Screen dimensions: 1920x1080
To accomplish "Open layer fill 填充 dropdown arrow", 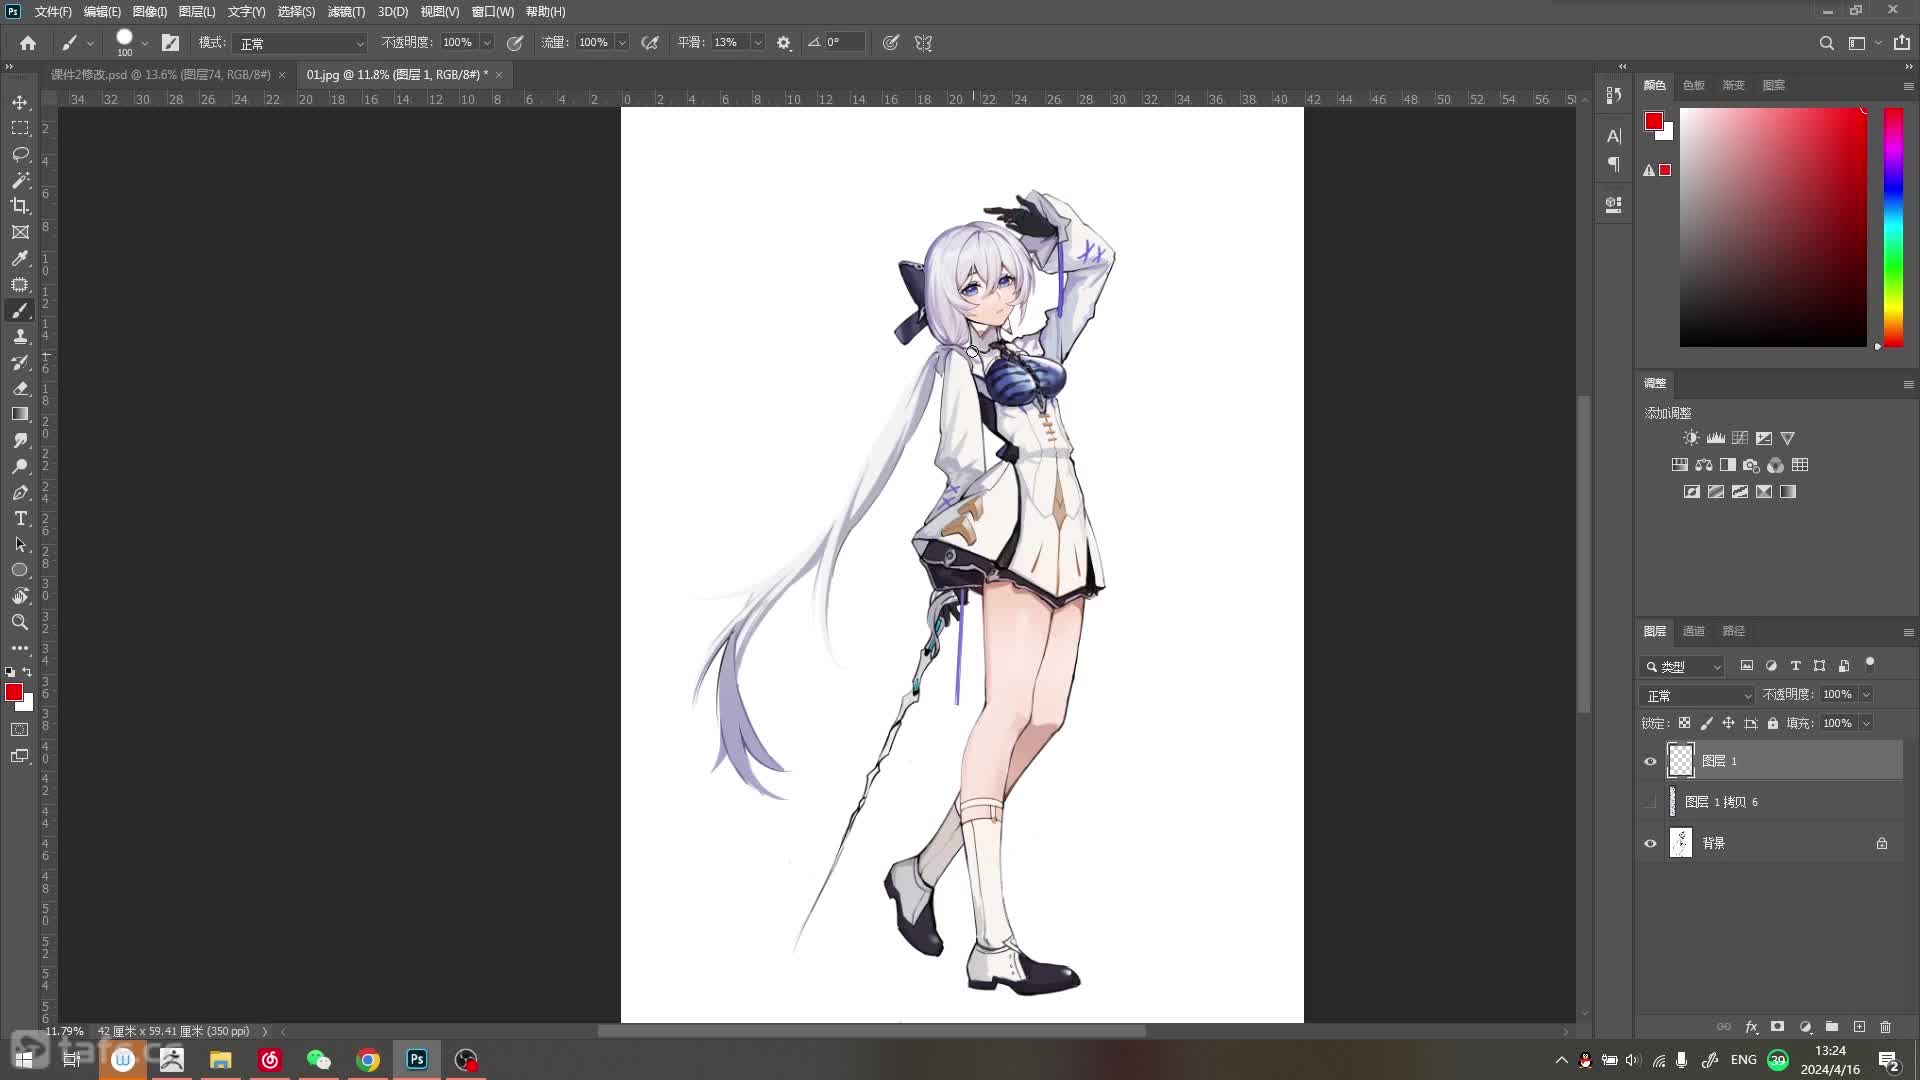I will coord(1866,723).
